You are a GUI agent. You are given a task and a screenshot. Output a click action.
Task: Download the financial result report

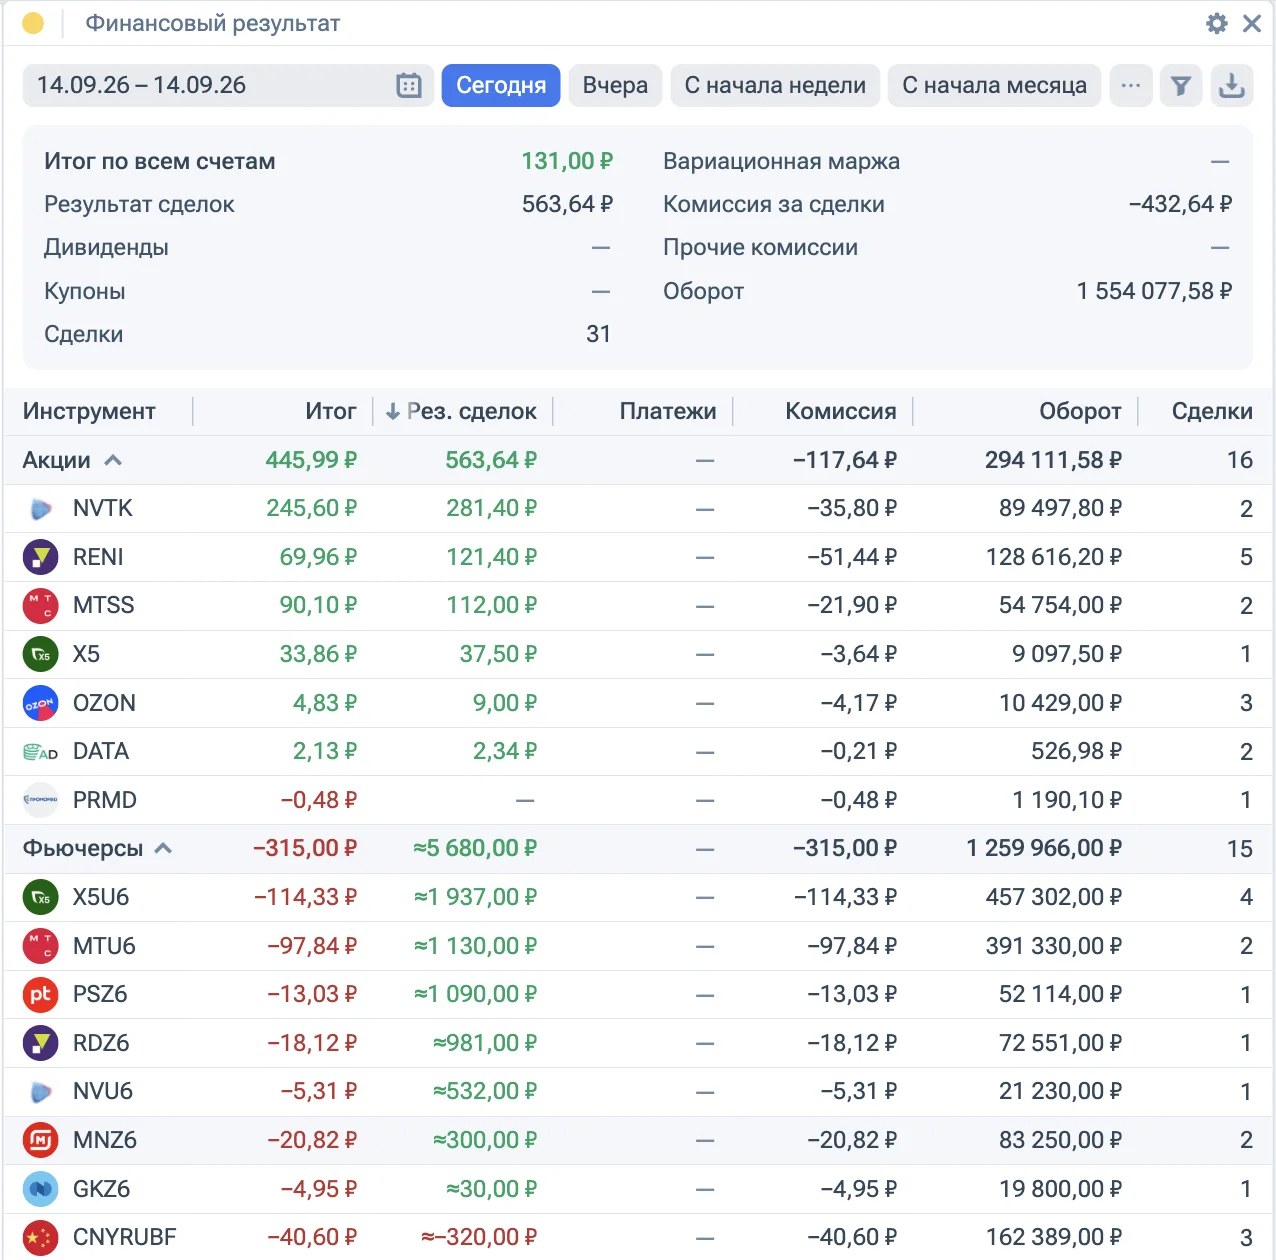point(1232,86)
